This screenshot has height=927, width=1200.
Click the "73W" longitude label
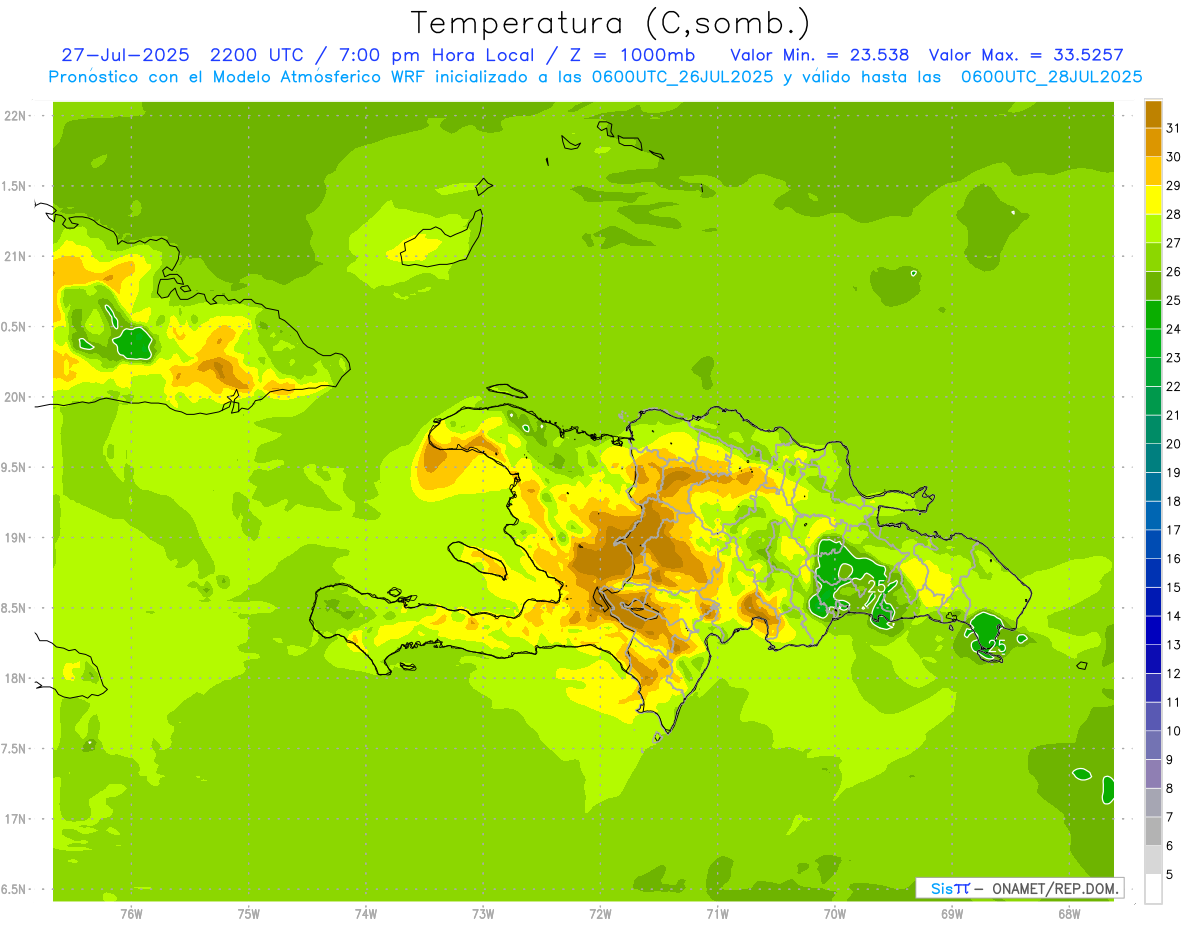pyautogui.click(x=483, y=913)
